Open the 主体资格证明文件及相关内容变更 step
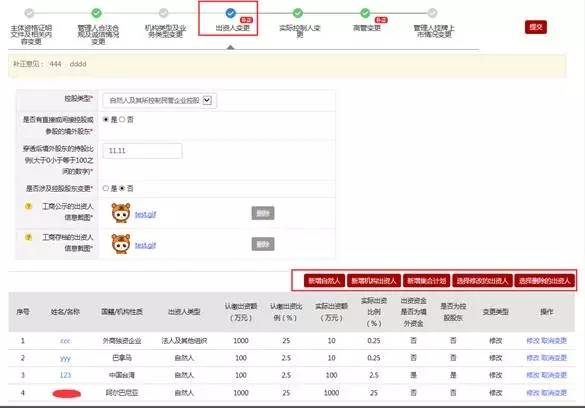Screen dimensions: 585x408 pyautogui.click(x=31, y=35)
